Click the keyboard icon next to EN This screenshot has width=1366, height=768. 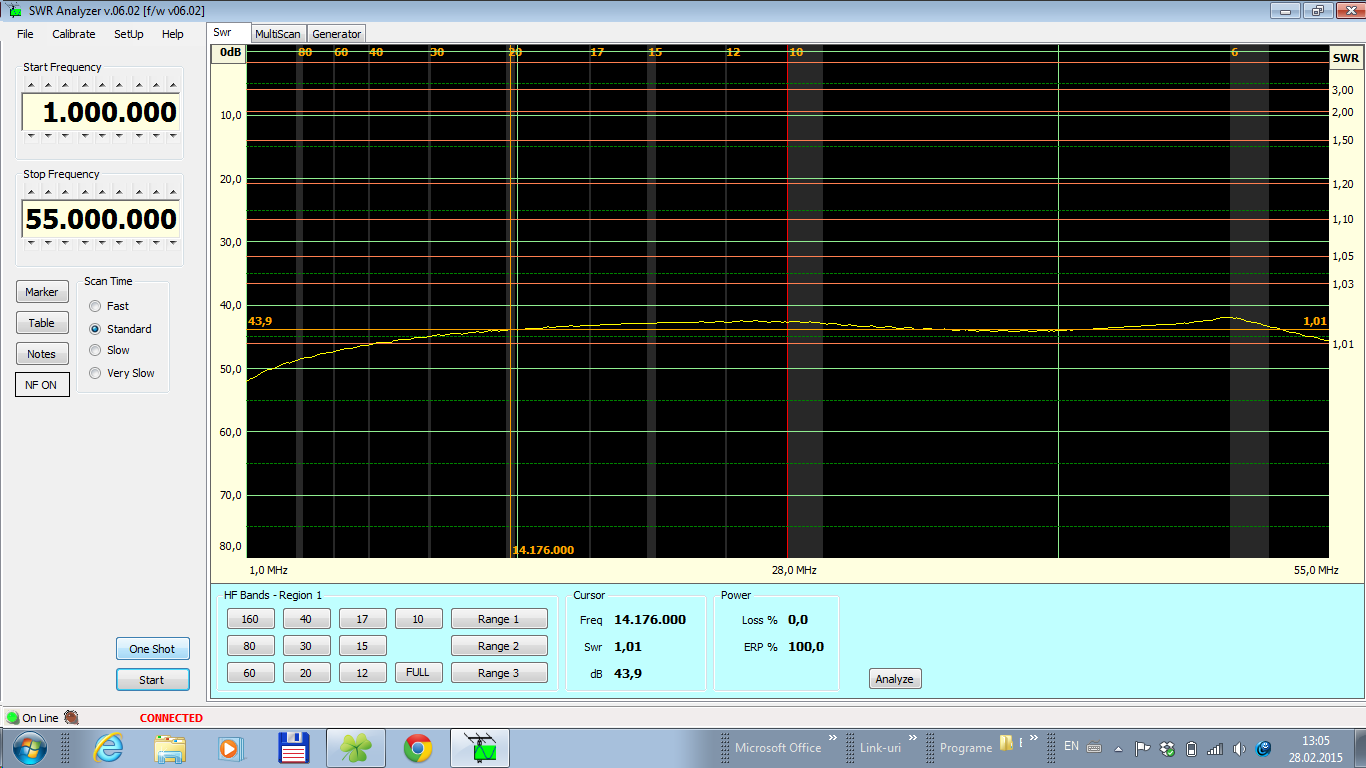[x=1094, y=747]
